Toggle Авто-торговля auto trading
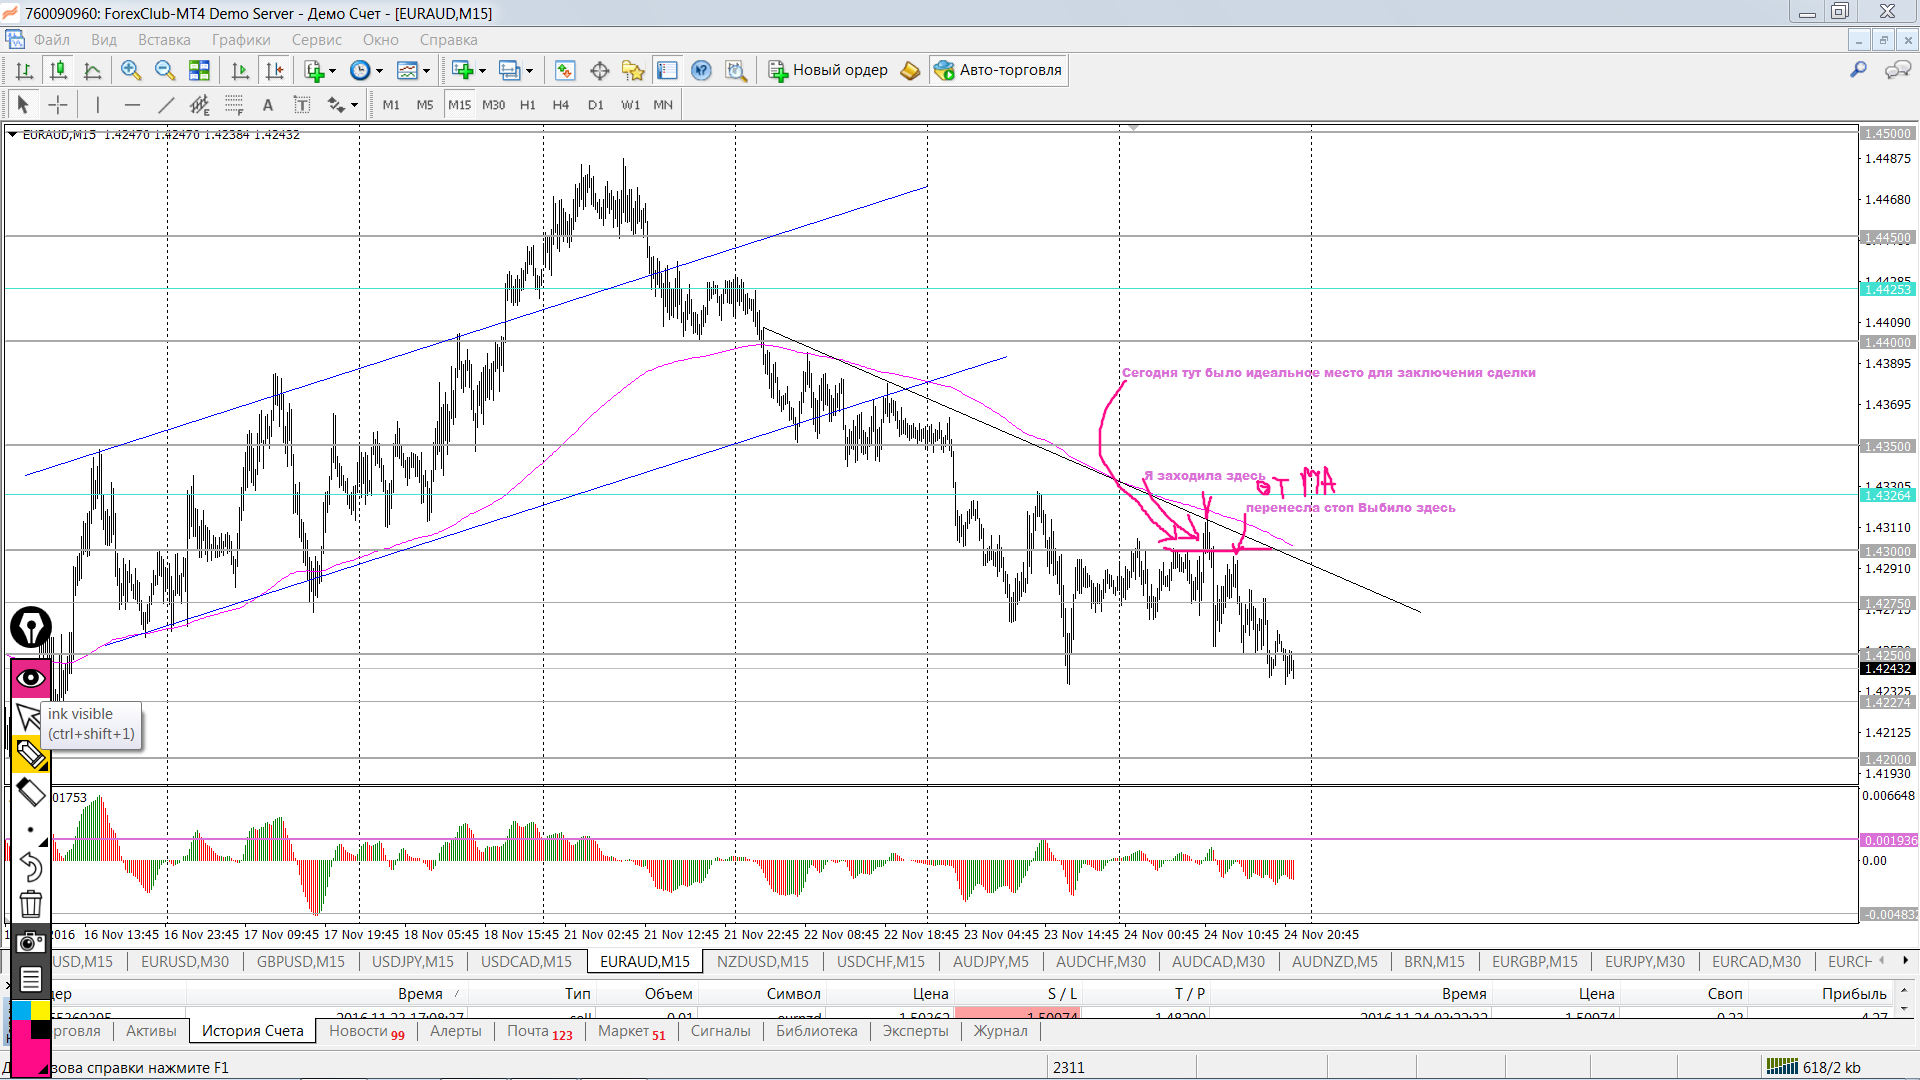This screenshot has height=1080, width=1920. (999, 70)
